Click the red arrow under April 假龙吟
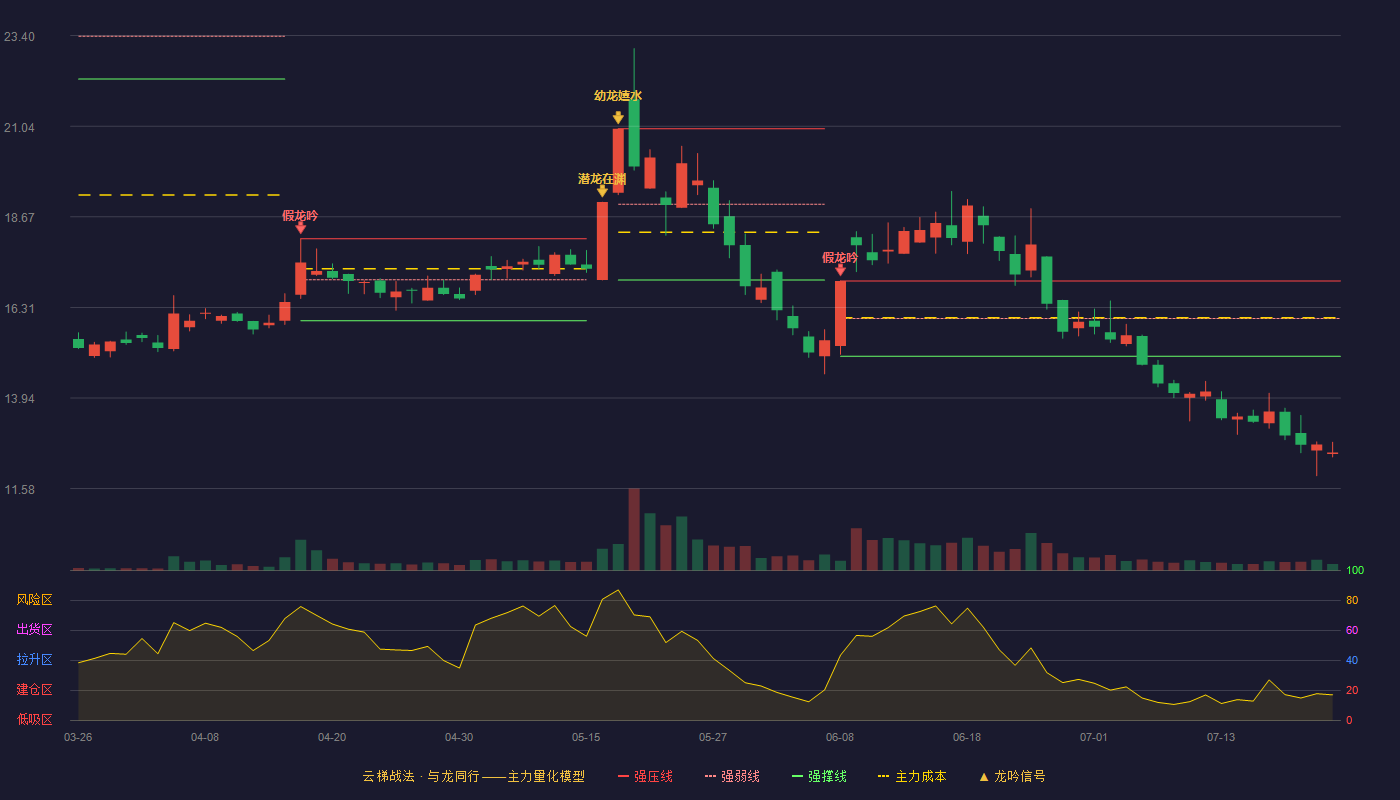This screenshot has width=1400, height=800. (x=300, y=227)
